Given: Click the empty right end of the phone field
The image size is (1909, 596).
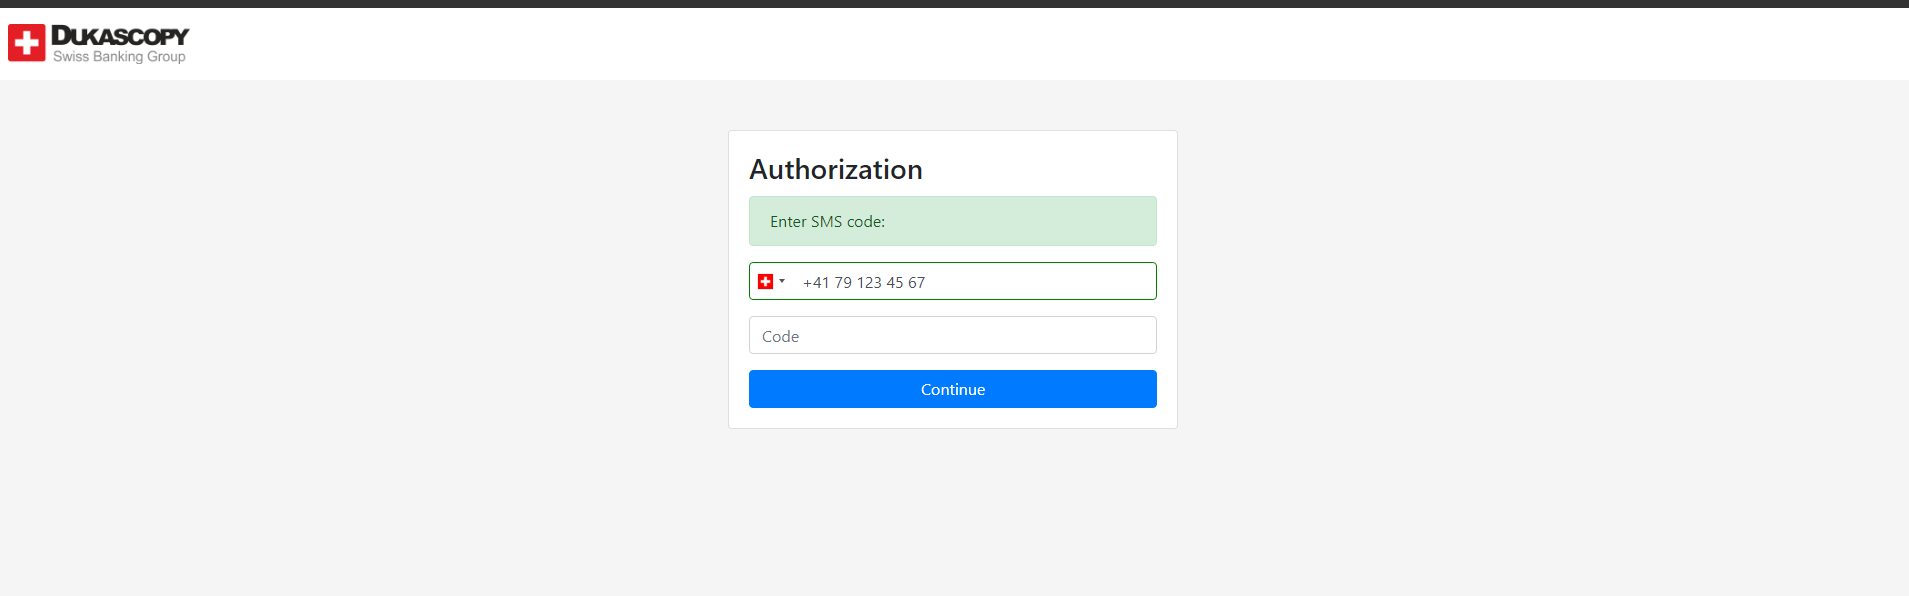Looking at the screenshot, I should [x=1080, y=281].
